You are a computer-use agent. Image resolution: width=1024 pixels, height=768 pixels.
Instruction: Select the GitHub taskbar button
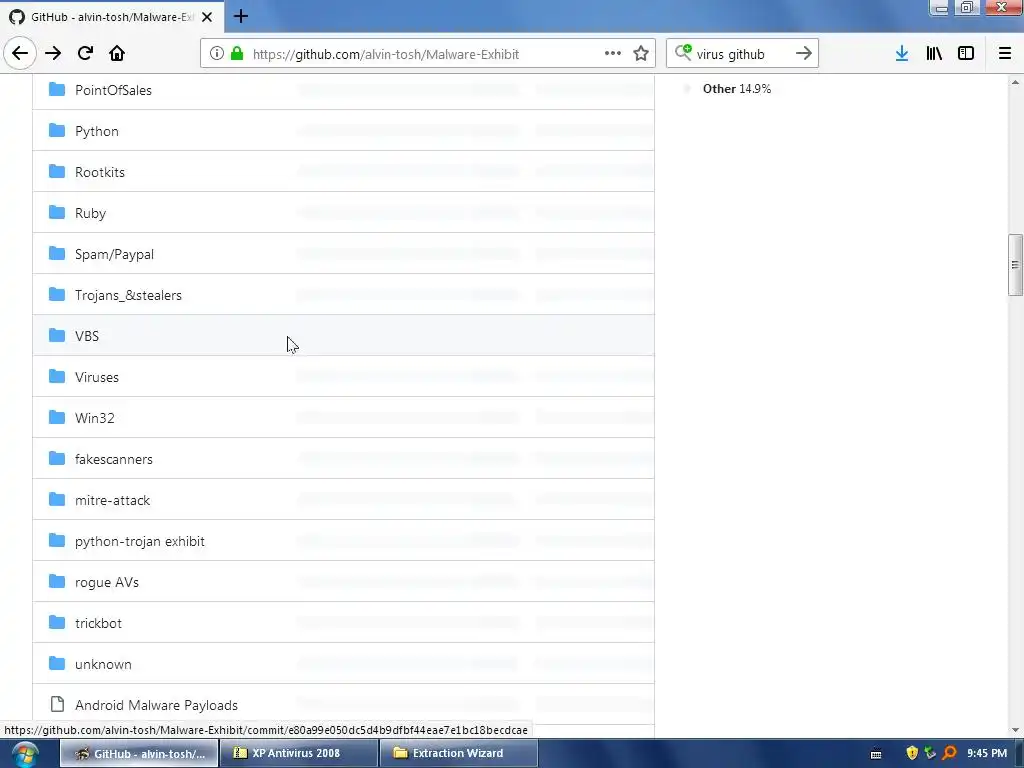pyautogui.click(x=138, y=754)
